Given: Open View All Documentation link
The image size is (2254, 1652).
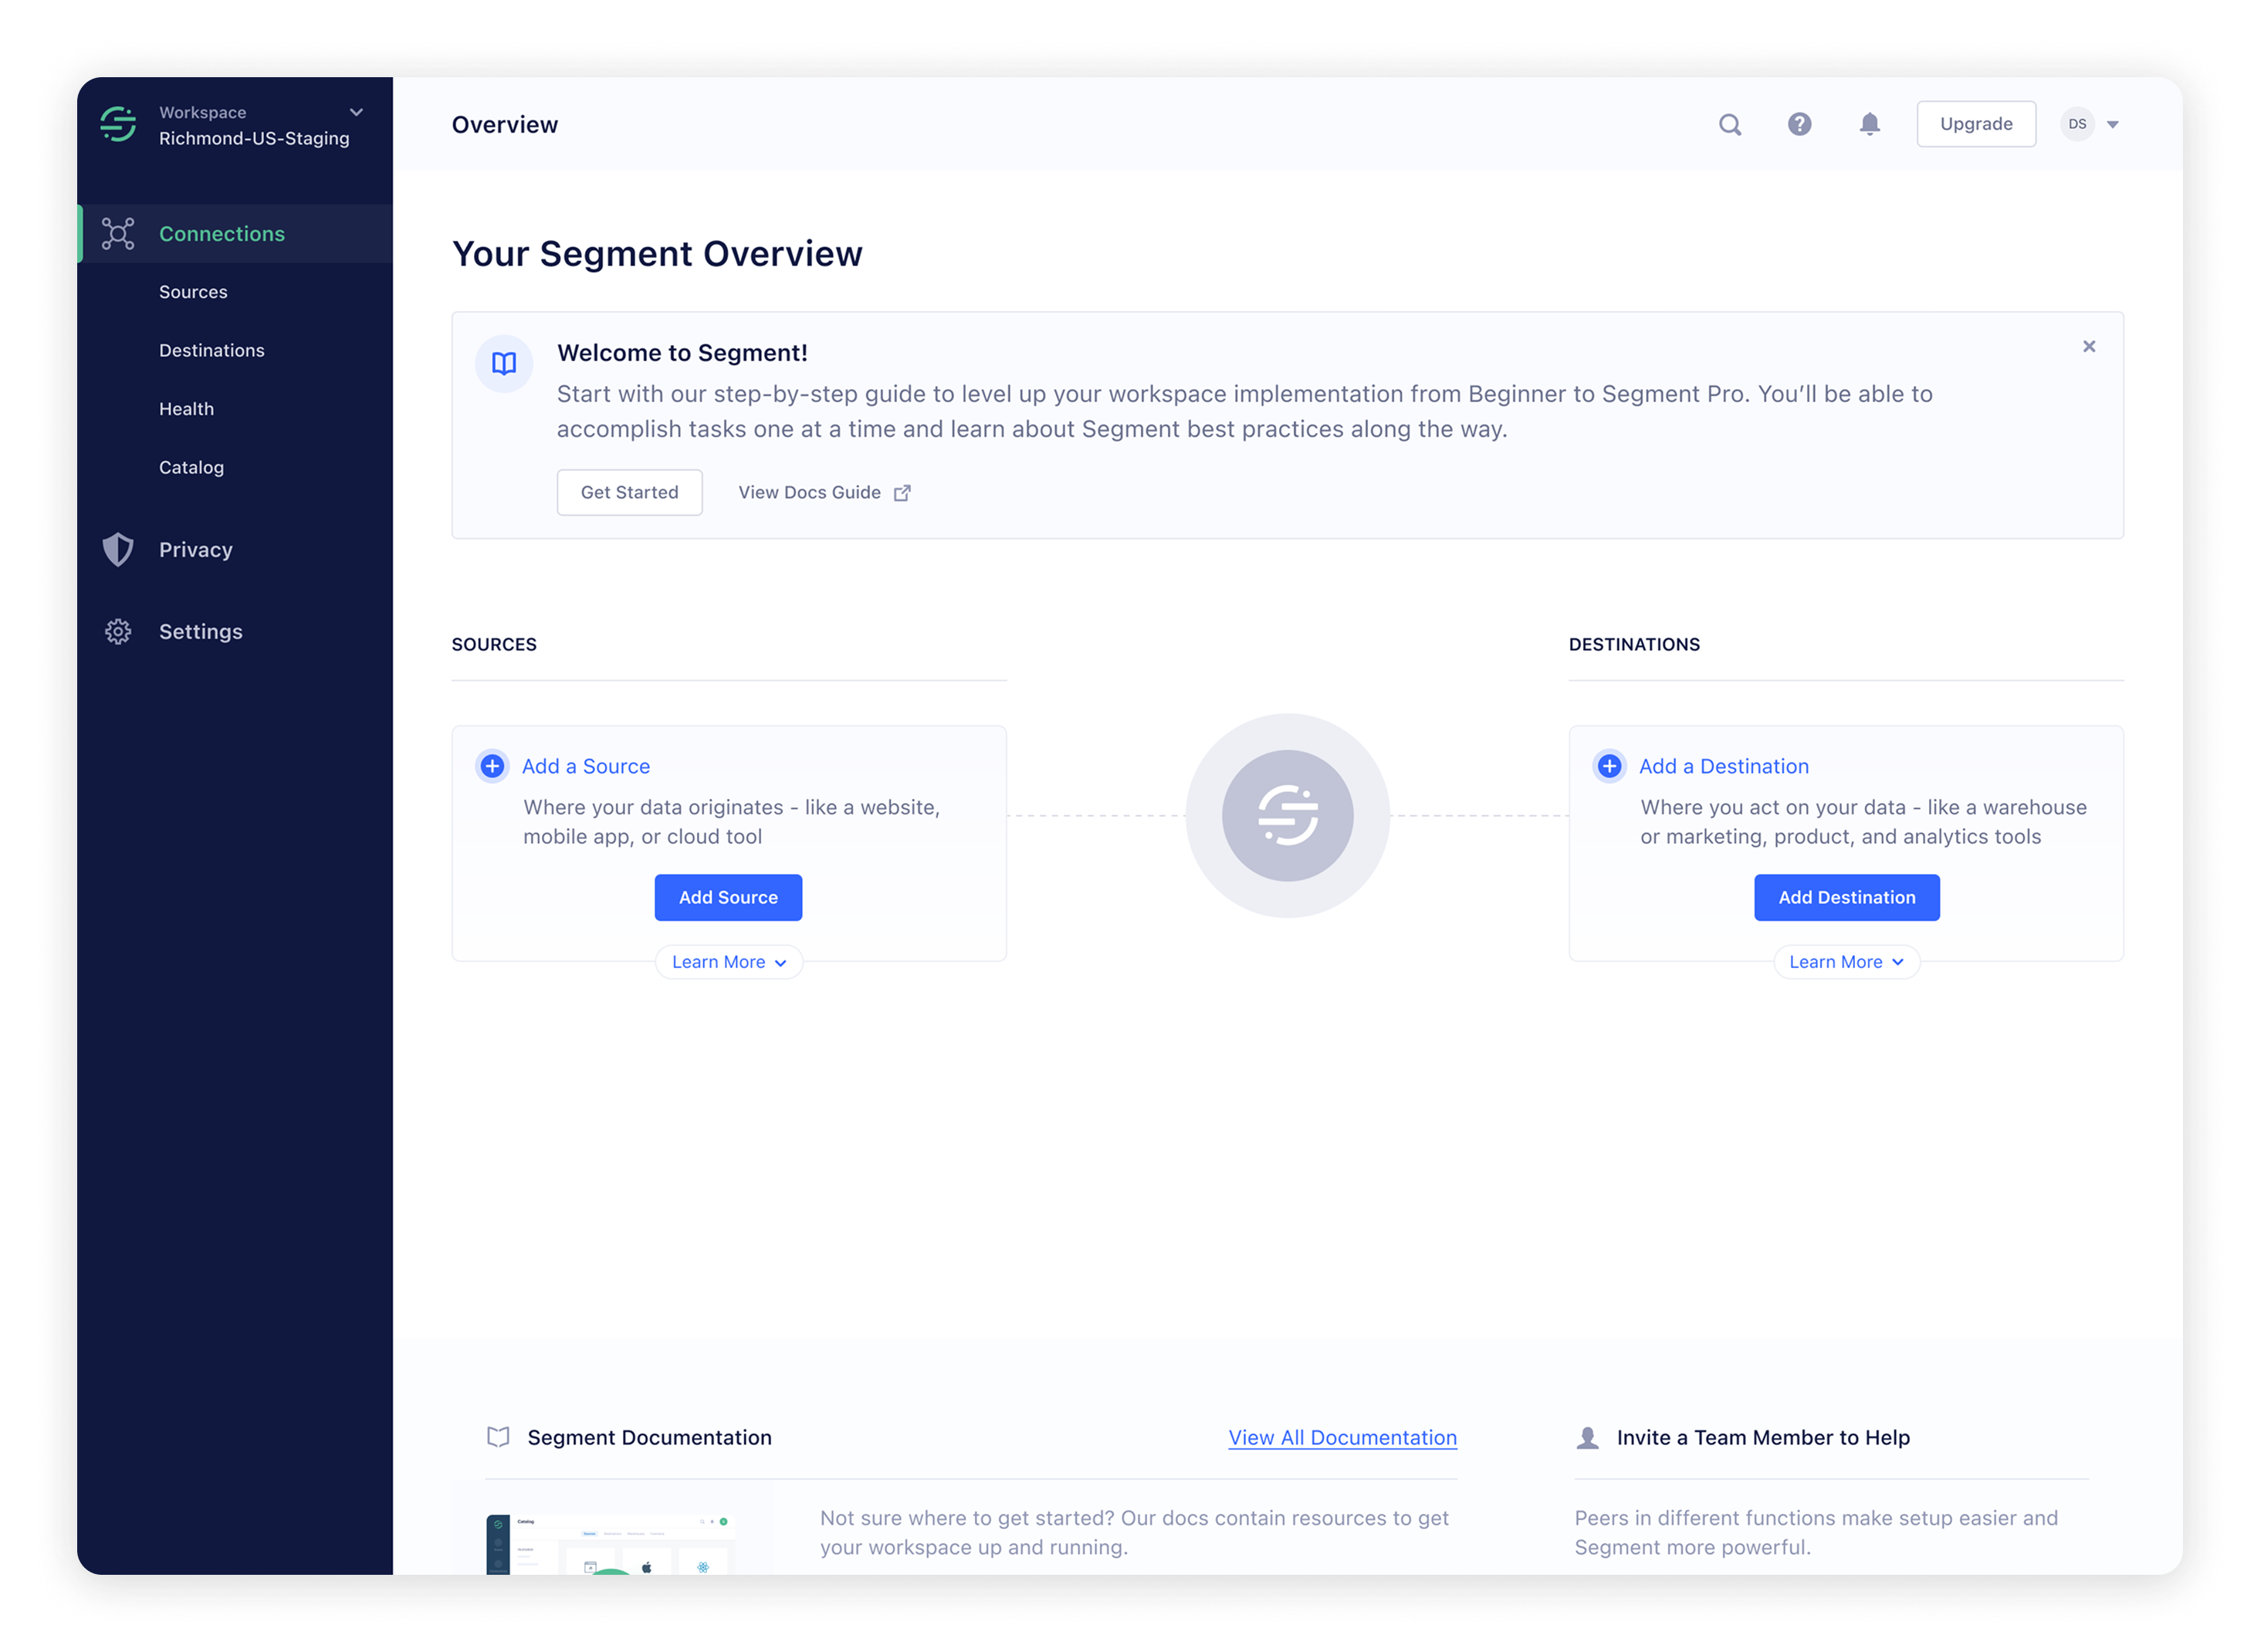Looking at the screenshot, I should pos(1342,1437).
